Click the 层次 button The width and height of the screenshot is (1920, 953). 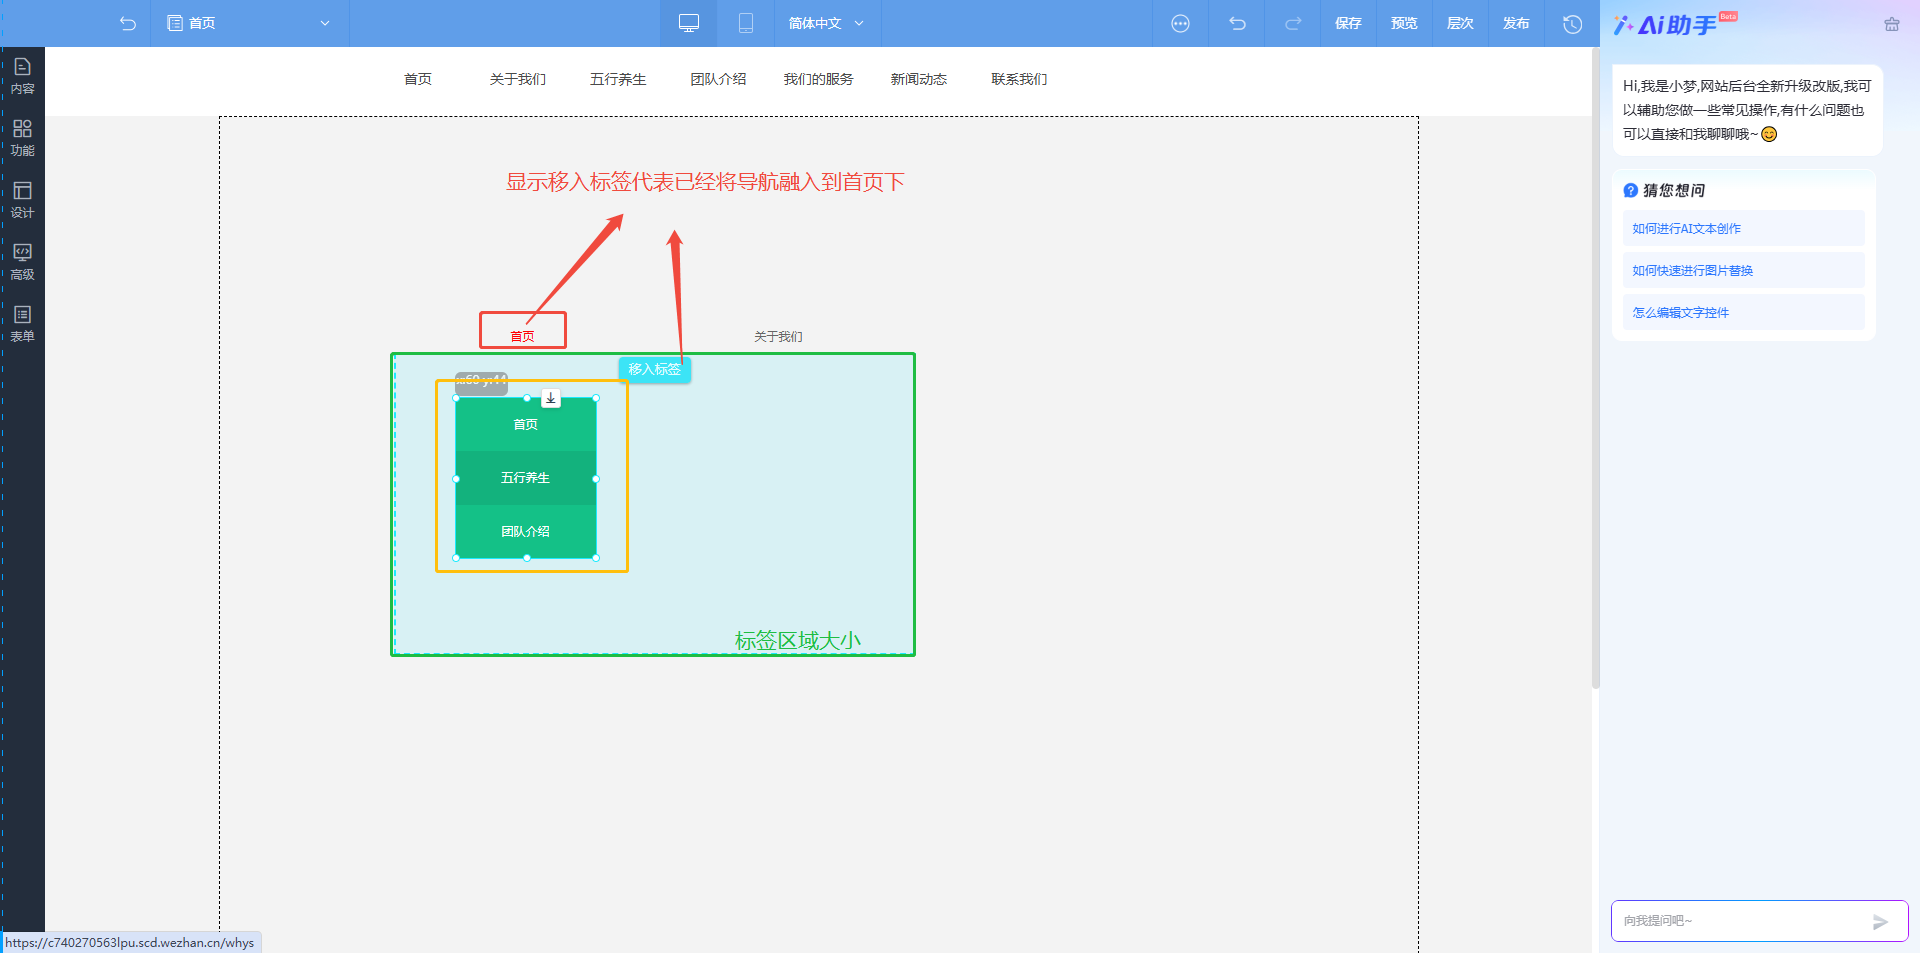[x=1460, y=23]
